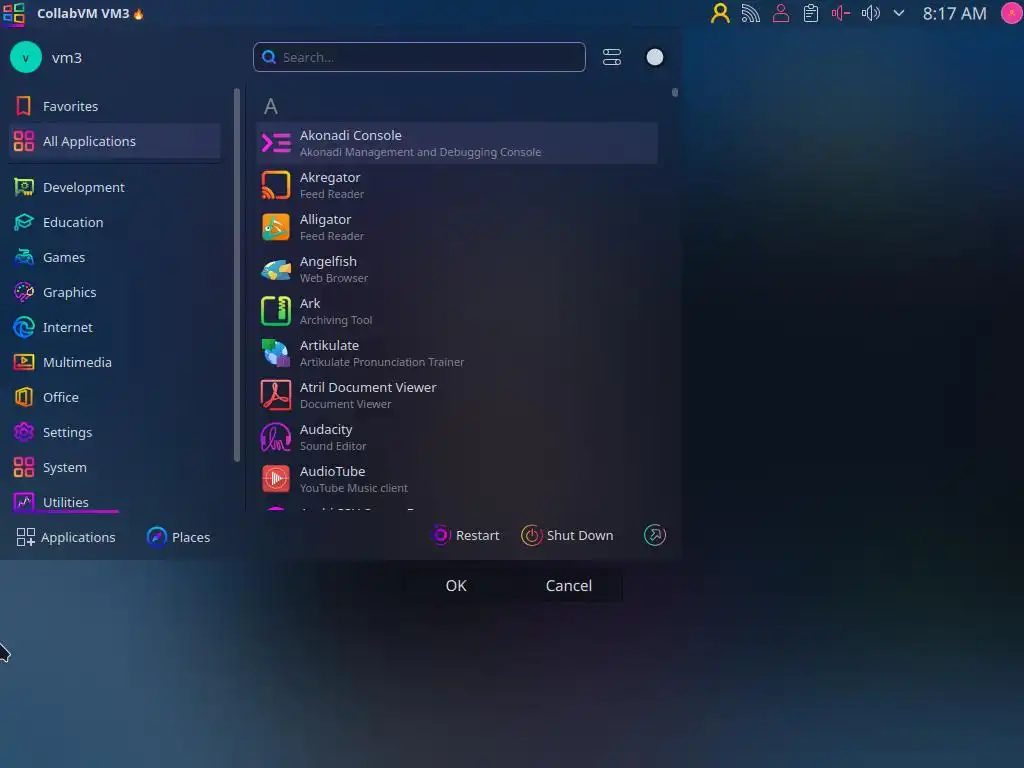Open the Ark archiving tool icon

pyautogui.click(x=276, y=311)
